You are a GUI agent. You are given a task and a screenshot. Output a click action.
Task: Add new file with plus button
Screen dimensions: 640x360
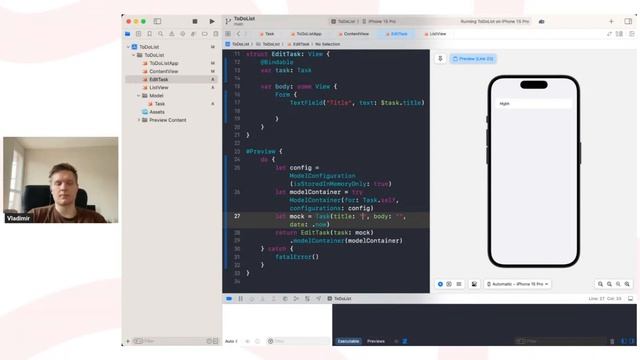point(128,341)
